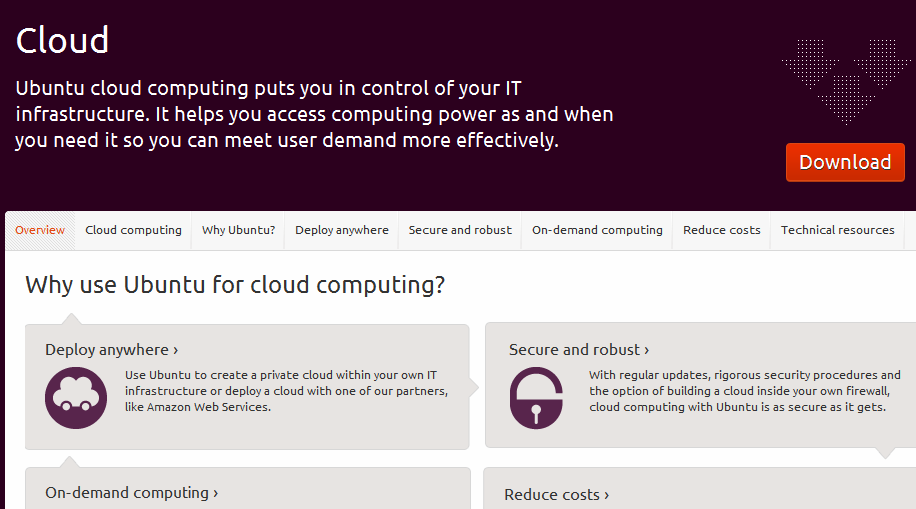Click the Secure and robust description text

tap(744, 391)
